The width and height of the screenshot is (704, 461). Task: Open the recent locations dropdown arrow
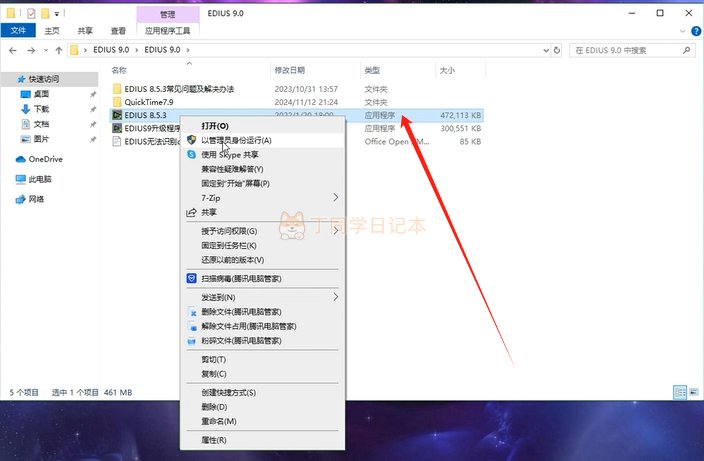(46, 50)
